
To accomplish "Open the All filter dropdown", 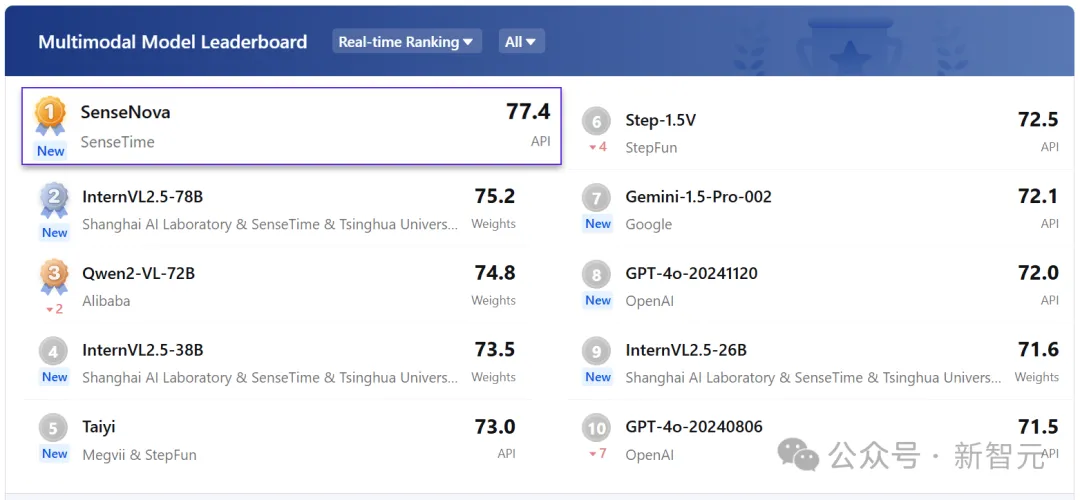I will [x=520, y=41].
